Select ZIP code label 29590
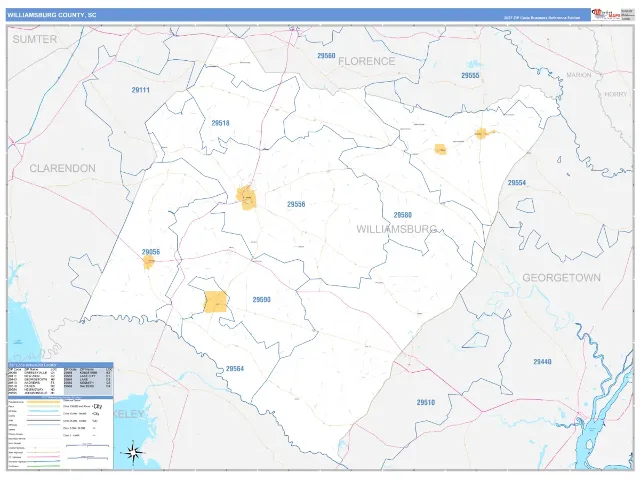The image size is (640, 480). click(x=261, y=300)
